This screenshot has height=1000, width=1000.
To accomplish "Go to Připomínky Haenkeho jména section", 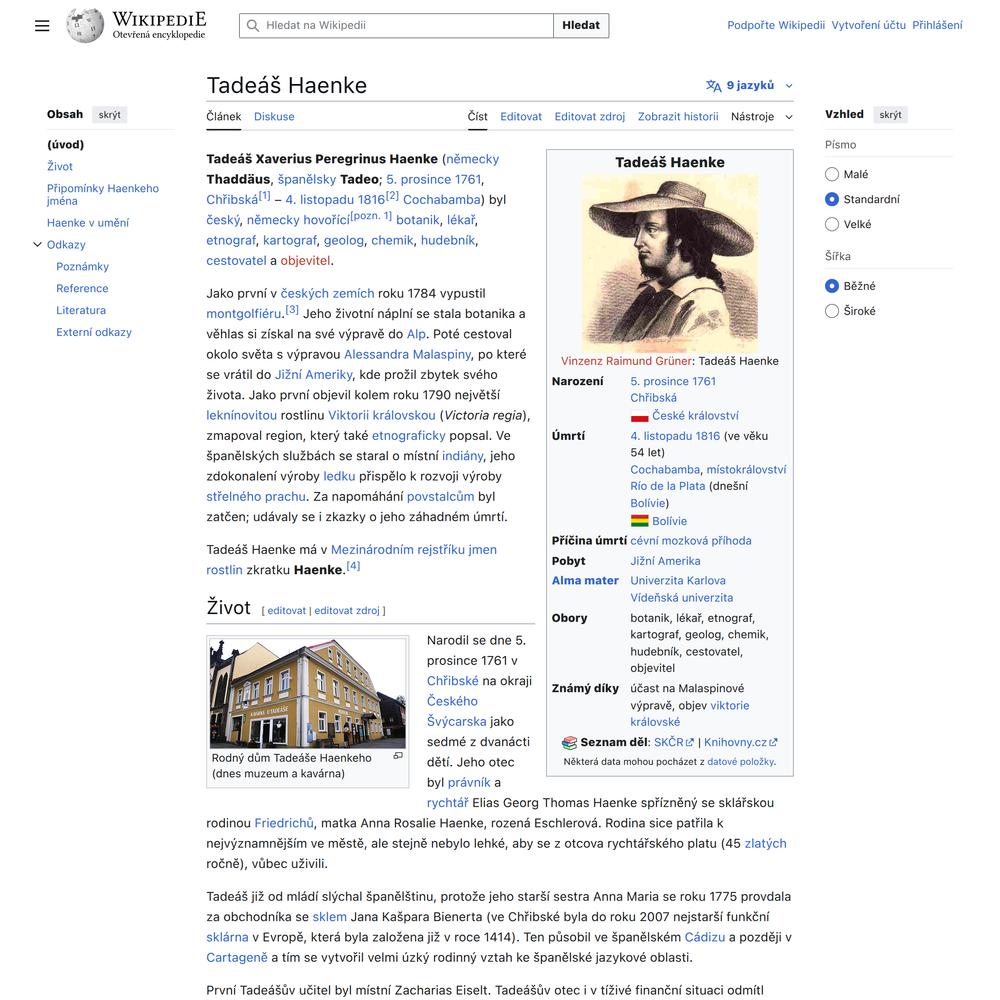I will point(103,195).
